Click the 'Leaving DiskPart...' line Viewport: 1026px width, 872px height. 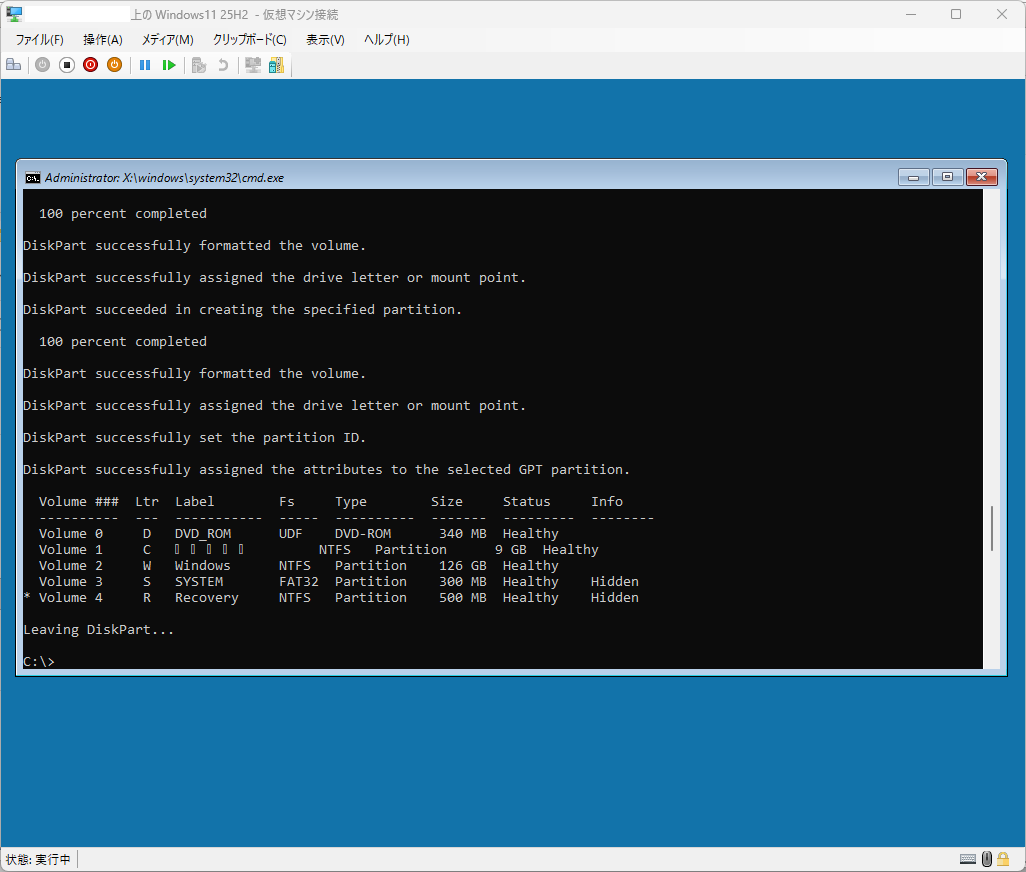click(99, 630)
